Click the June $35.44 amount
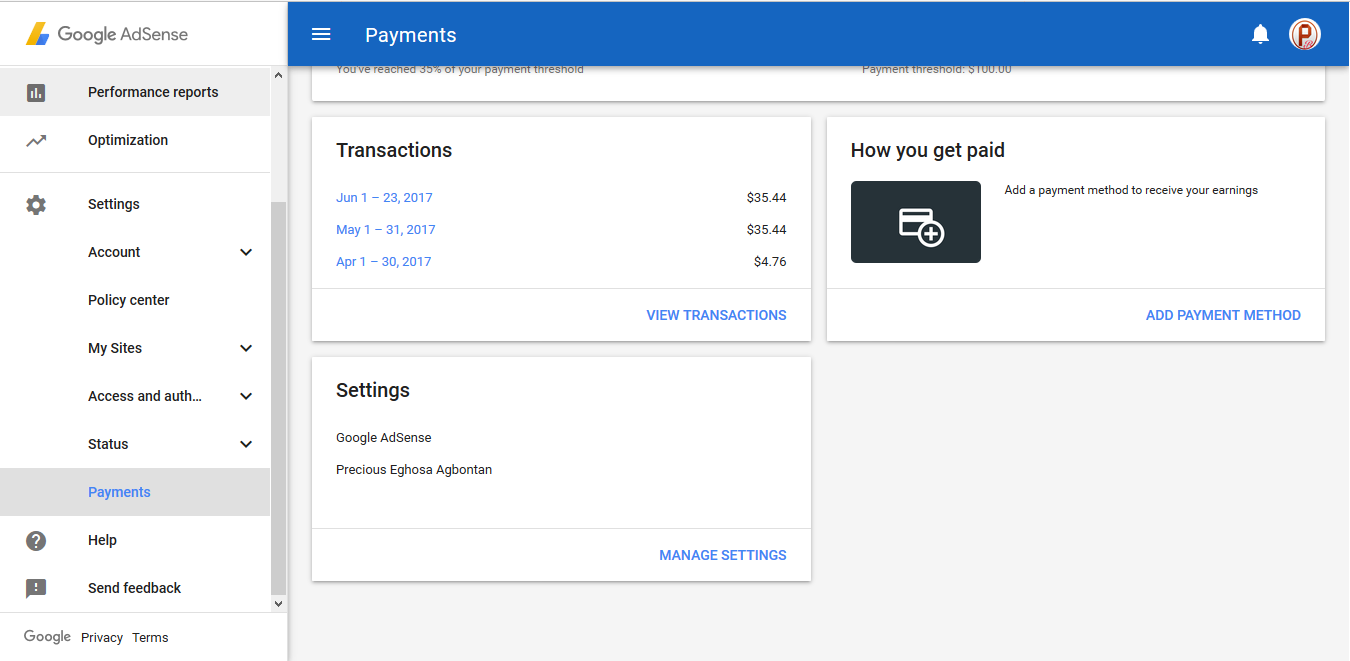The image size is (1350, 661). point(767,198)
